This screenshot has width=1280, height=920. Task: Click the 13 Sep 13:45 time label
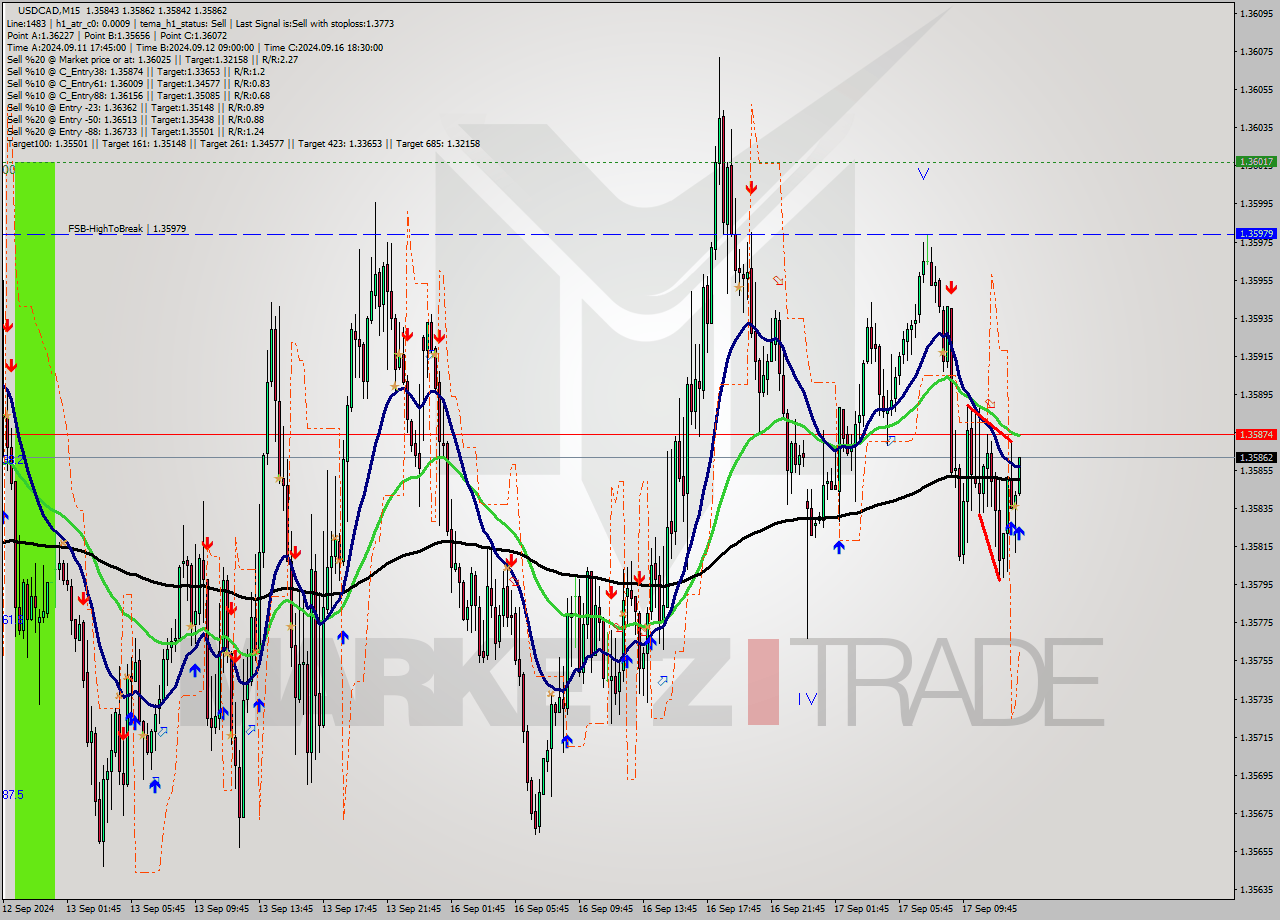click(285, 909)
